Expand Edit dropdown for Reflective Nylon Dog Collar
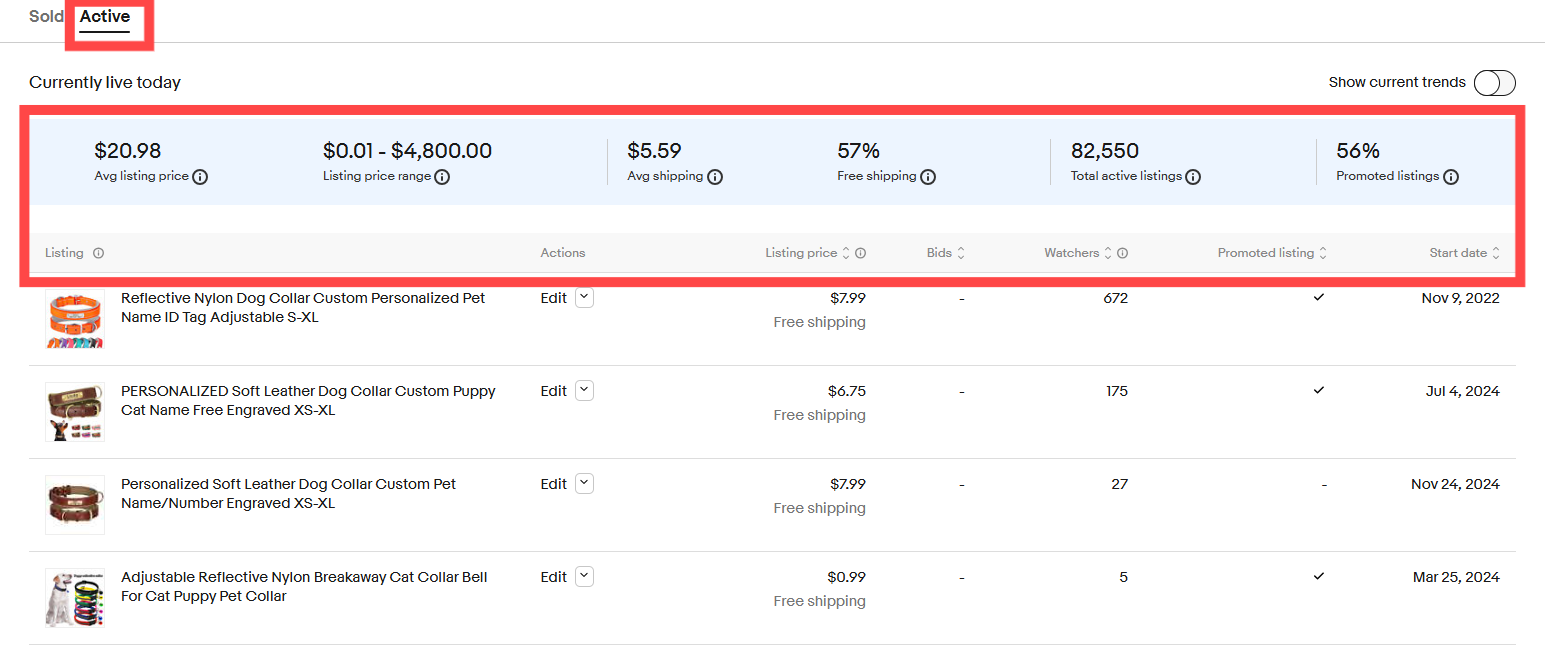The height and width of the screenshot is (645, 1545). pos(585,298)
